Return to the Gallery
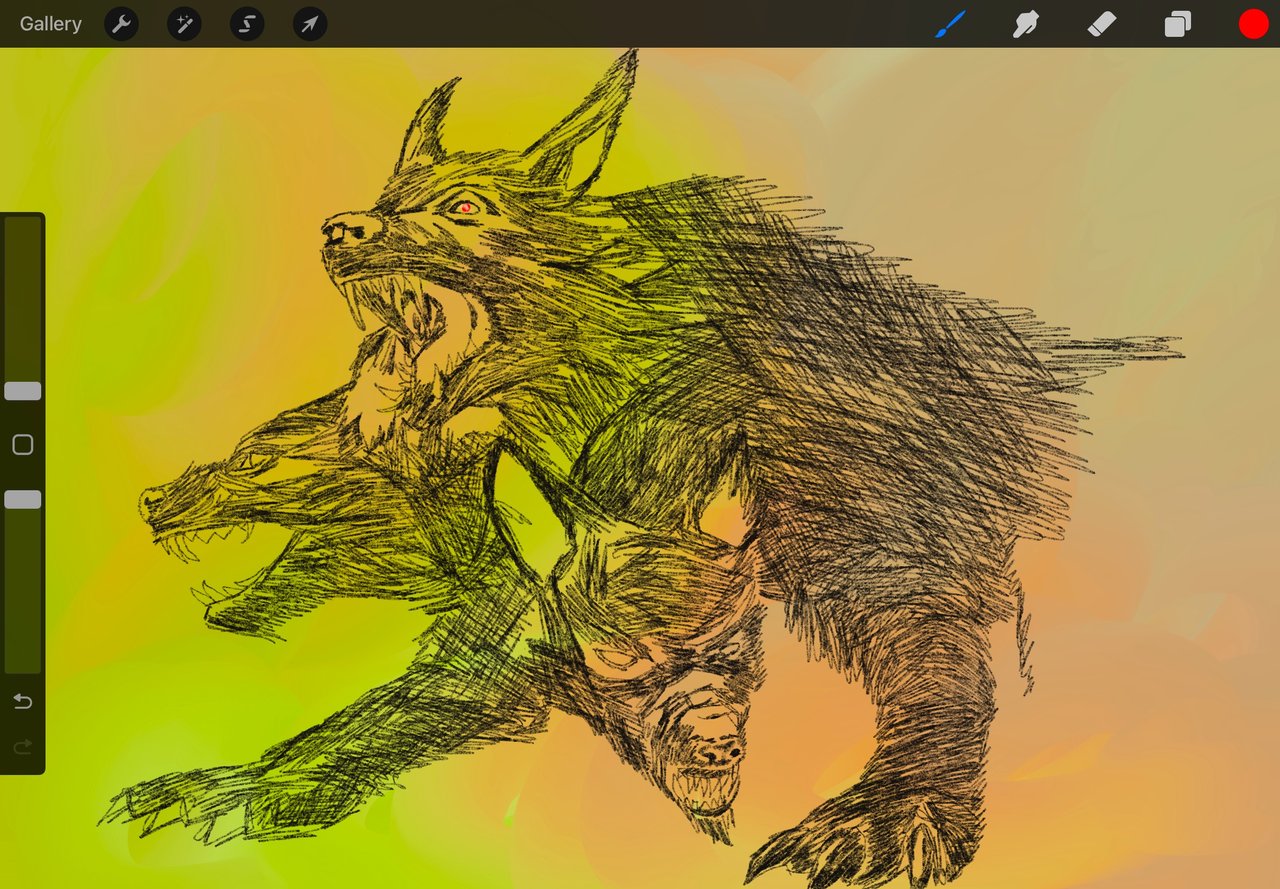 point(51,24)
